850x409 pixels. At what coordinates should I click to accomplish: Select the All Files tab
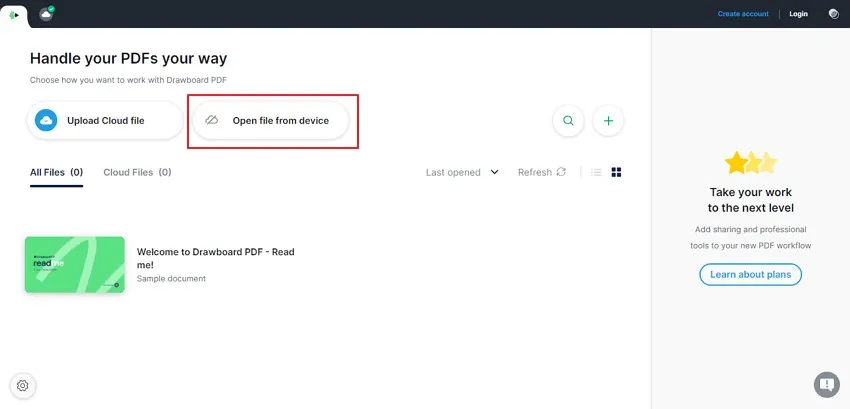click(x=56, y=172)
